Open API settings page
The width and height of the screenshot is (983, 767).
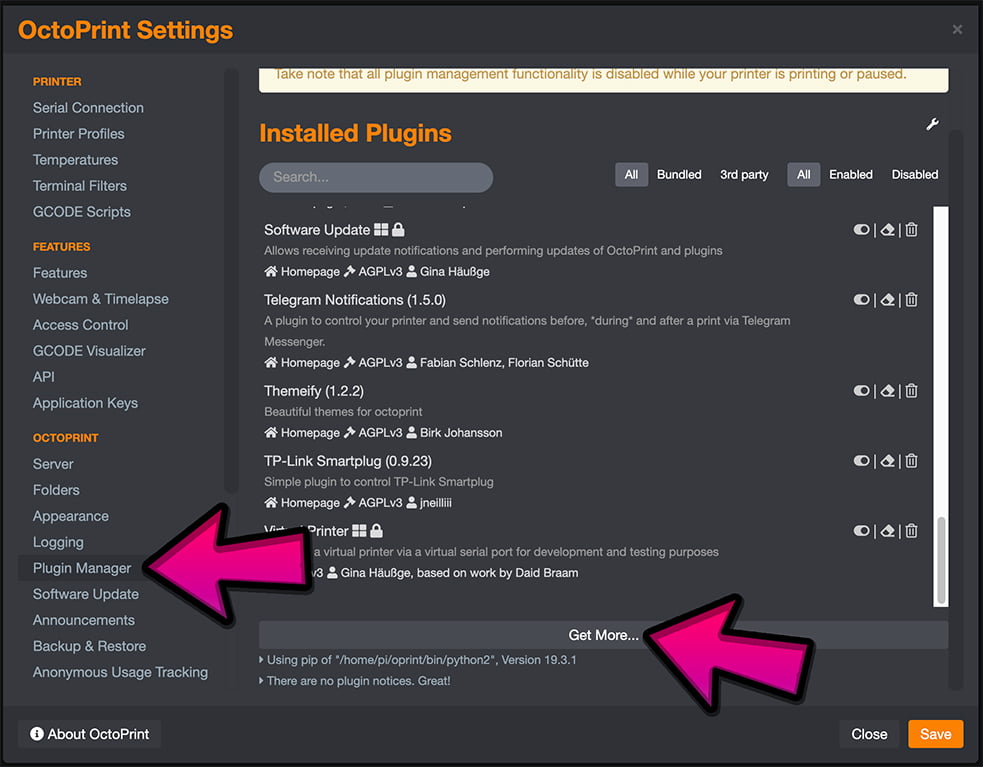[44, 377]
